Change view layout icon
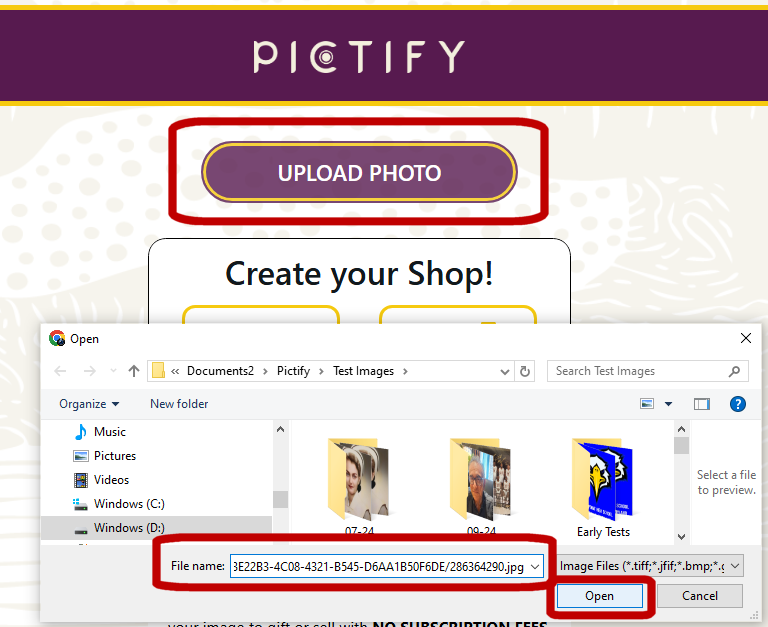 [647, 404]
